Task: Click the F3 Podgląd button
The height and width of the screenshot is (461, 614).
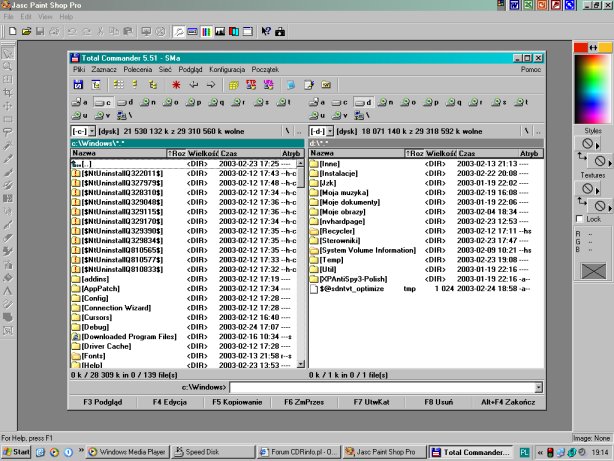Action: click(103, 402)
